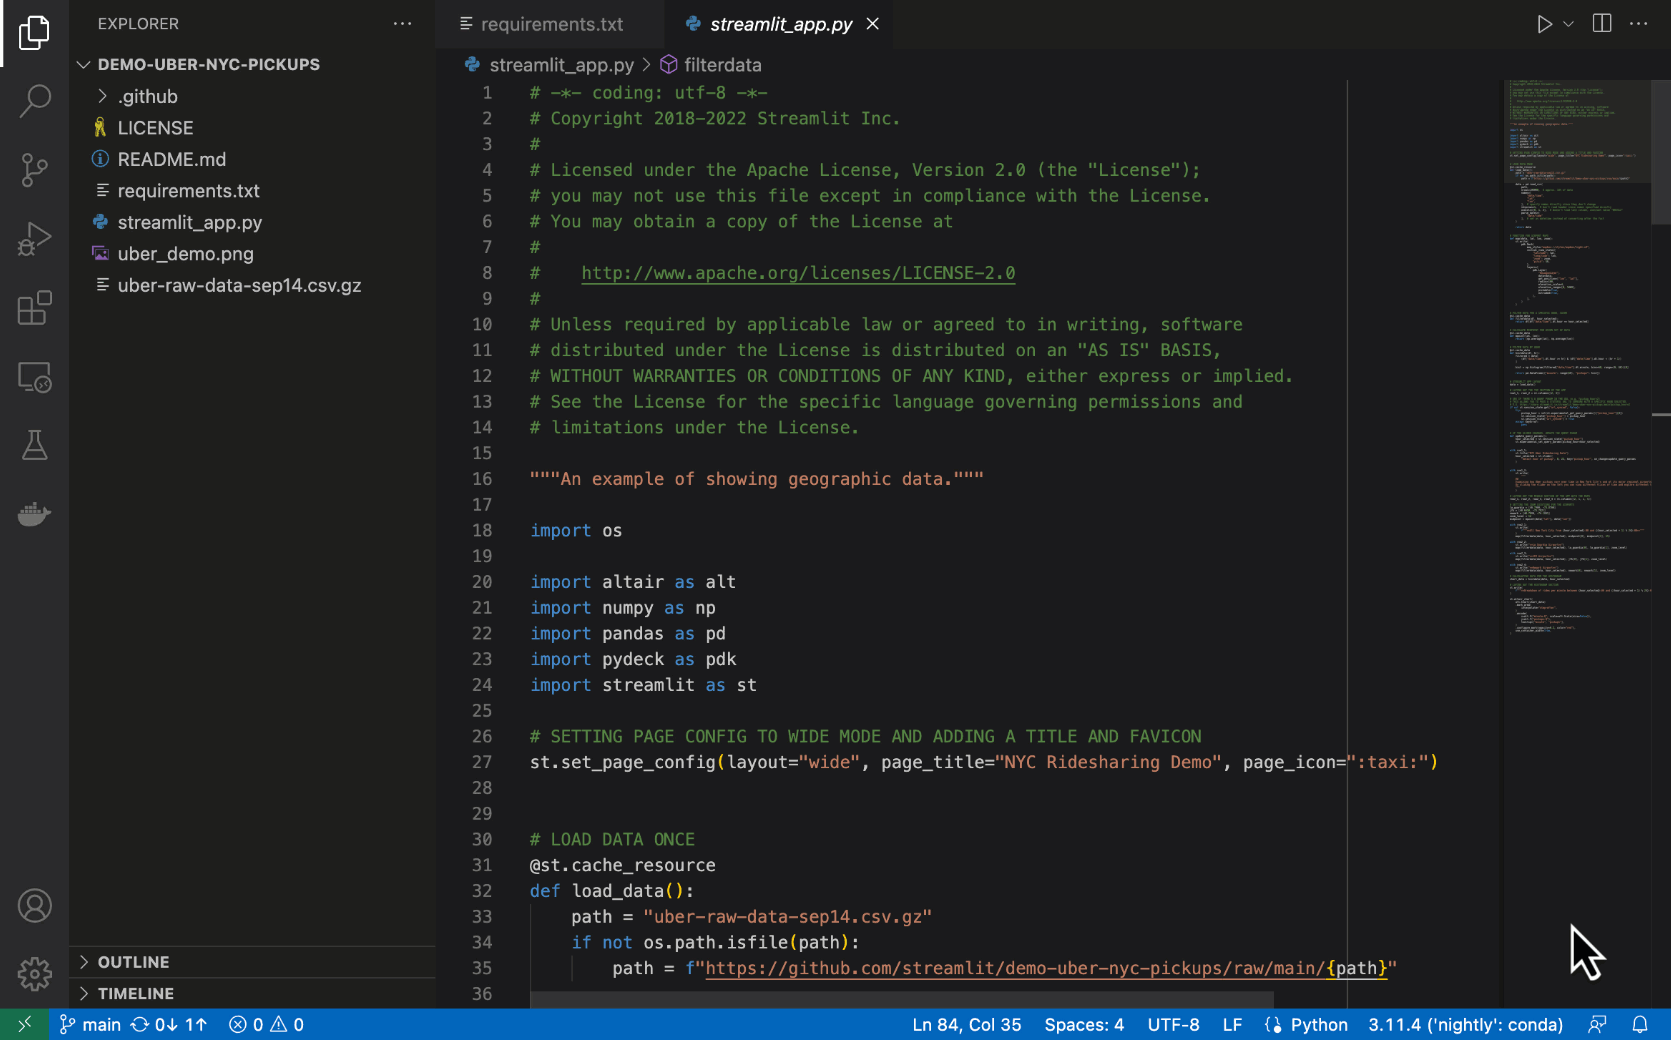The height and width of the screenshot is (1040, 1671).
Task: Open the Testing flask view
Action: coord(34,446)
